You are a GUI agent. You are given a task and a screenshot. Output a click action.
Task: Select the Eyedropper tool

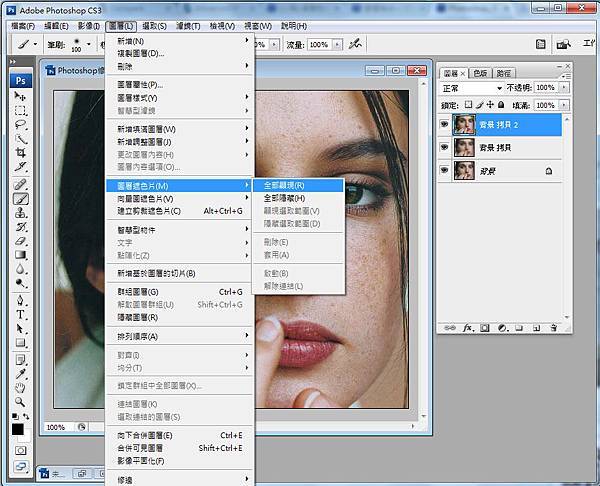pyautogui.click(x=20, y=374)
